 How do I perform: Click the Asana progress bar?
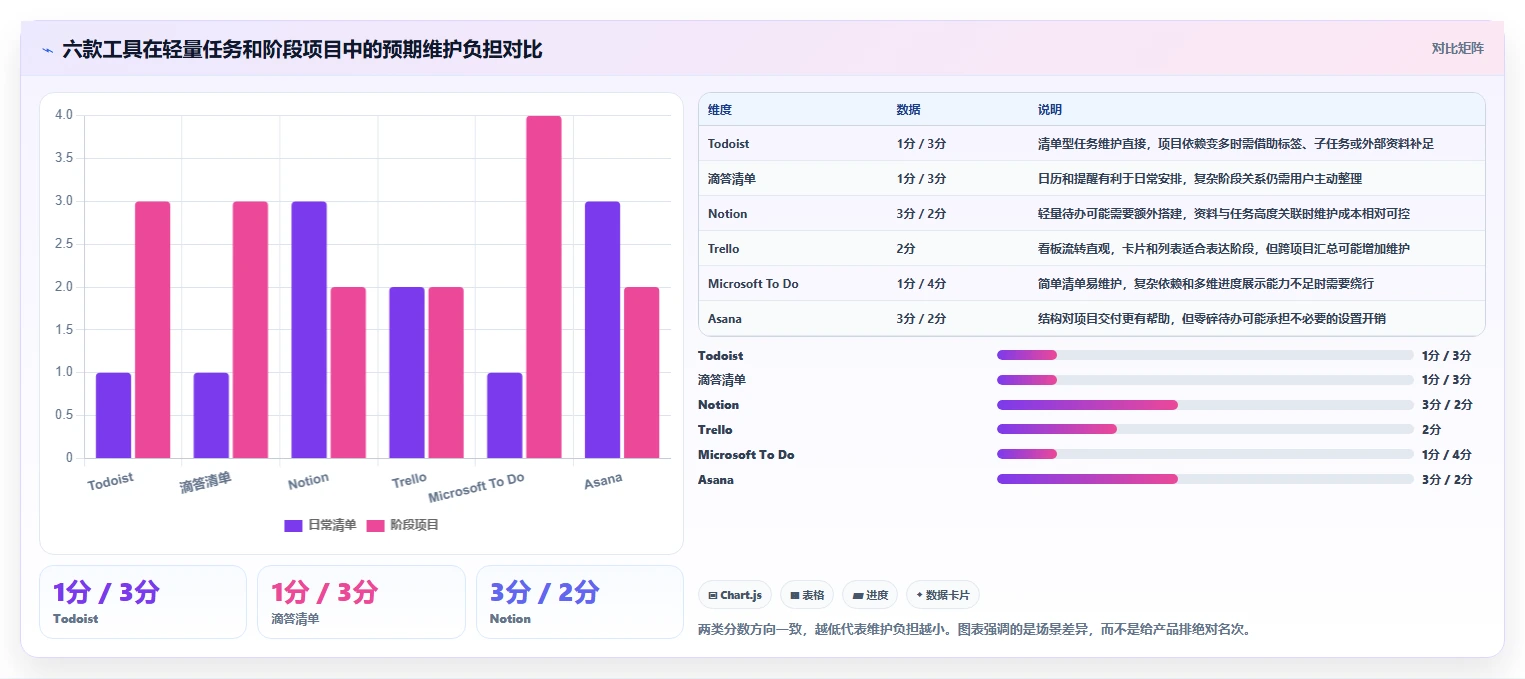pyautogui.click(x=1205, y=479)
